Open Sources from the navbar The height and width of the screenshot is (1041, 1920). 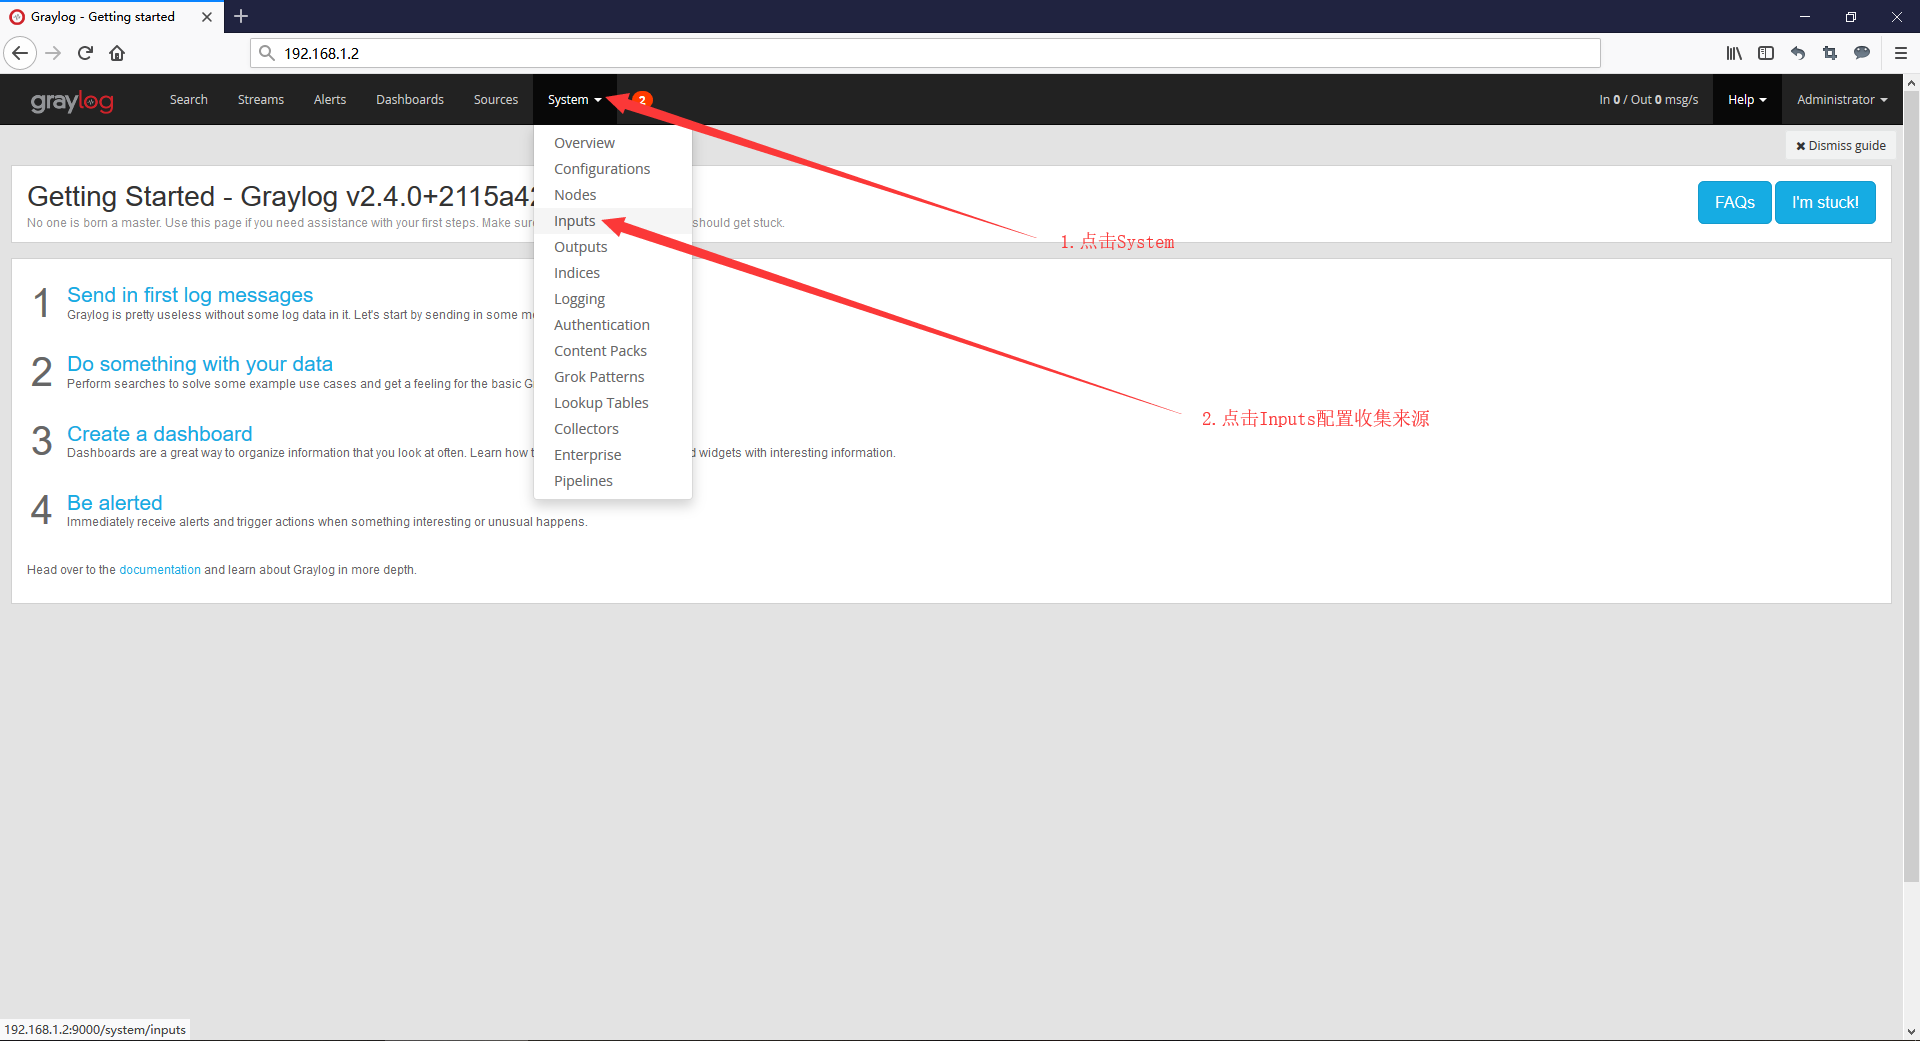[x=496, y=100]
